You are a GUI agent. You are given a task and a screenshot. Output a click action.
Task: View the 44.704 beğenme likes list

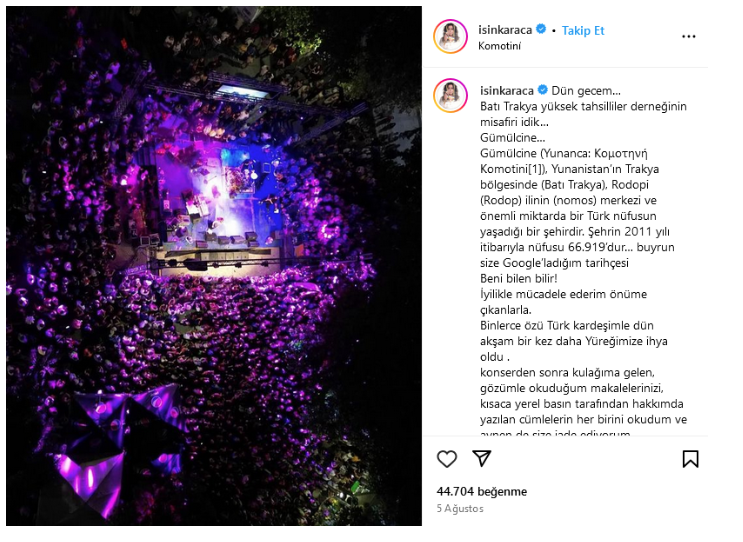481,491
